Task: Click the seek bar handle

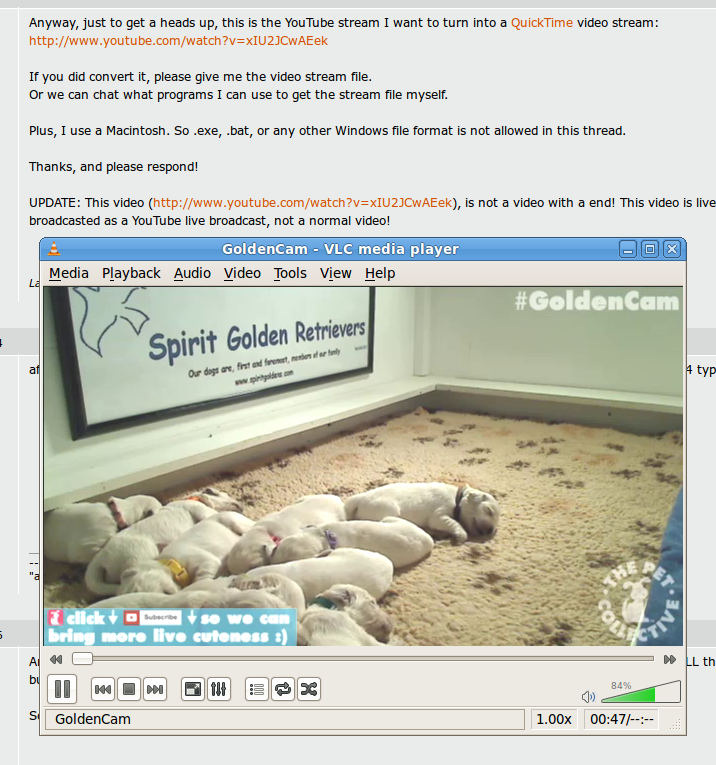Action: pos(82,659)
